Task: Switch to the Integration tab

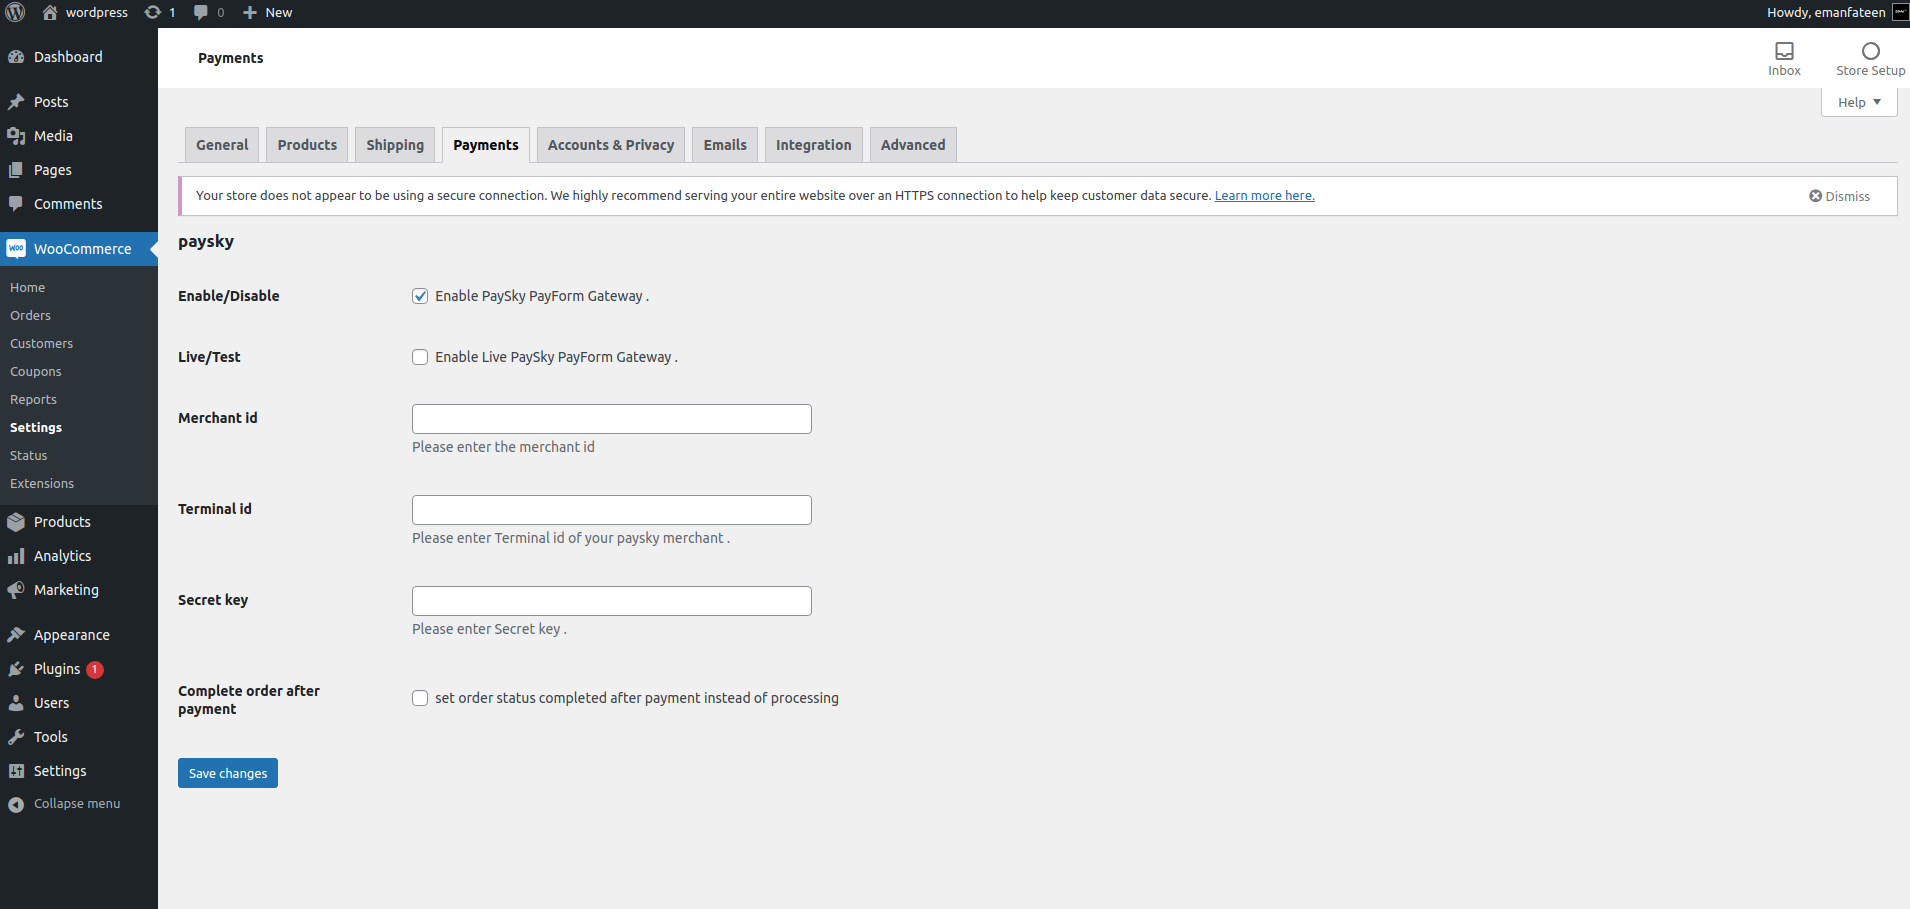Action: coord(814,145)
